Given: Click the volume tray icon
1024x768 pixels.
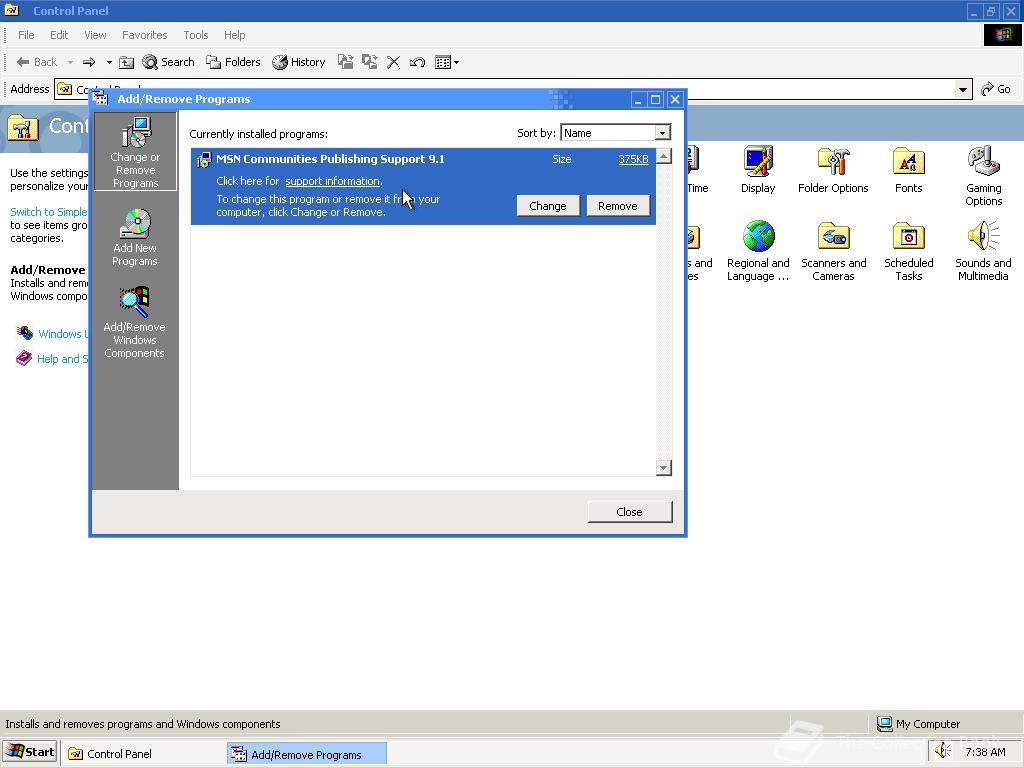Looking at the screenshot, I should point(943,752).
